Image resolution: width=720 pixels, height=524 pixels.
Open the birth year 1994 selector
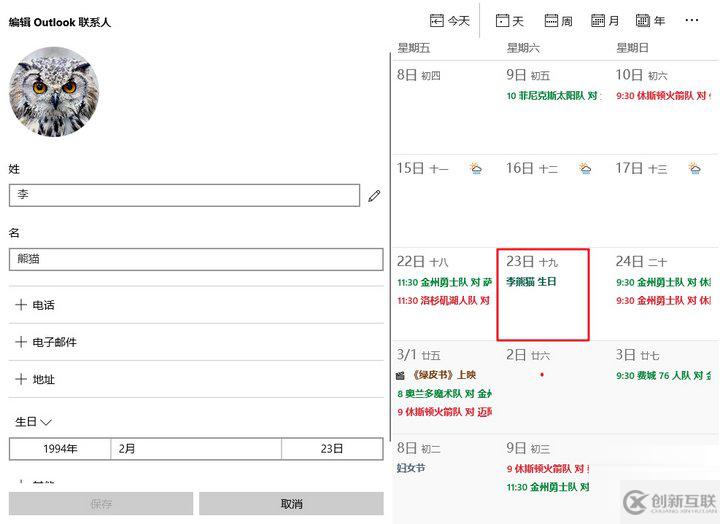point(60,449)
